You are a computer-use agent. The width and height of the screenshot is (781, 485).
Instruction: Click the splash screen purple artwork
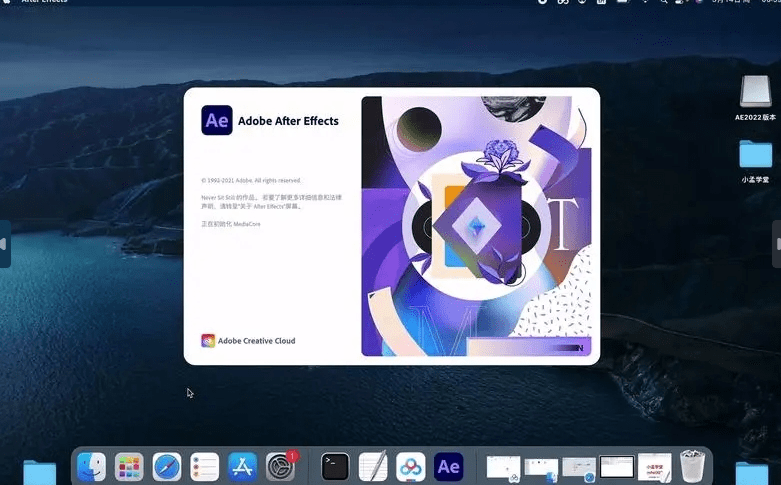click(476, 226)
